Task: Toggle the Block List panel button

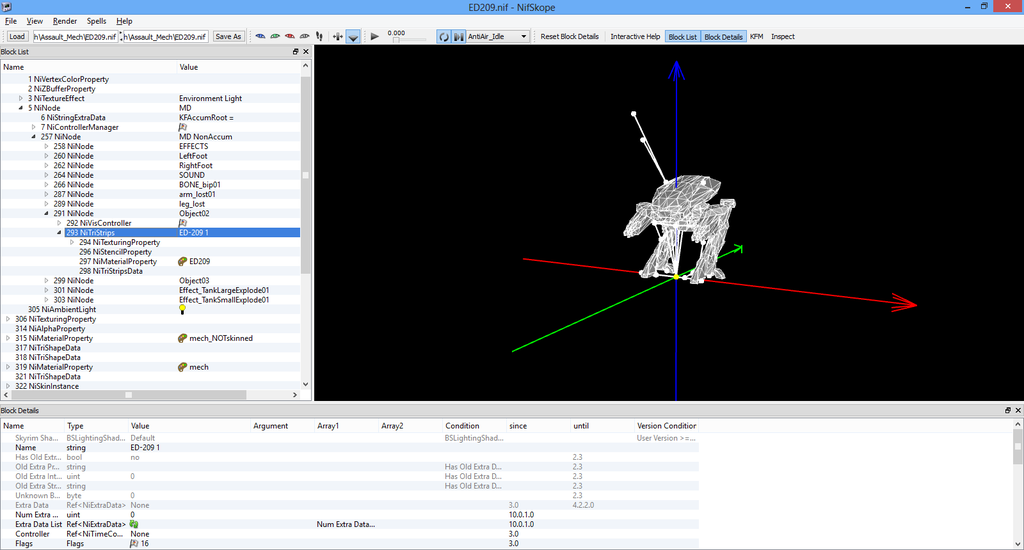Action: [x=682, y=37]
